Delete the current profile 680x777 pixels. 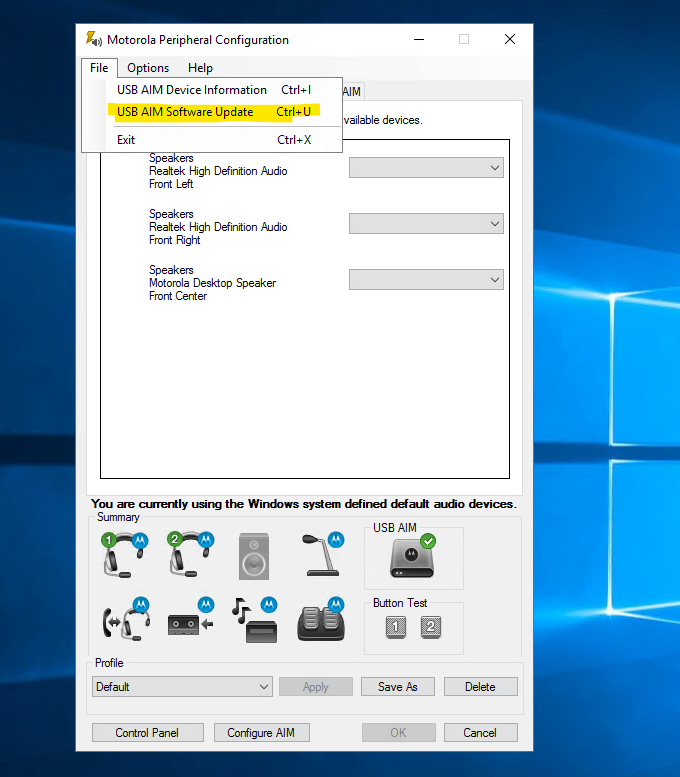click(x=480, y=687)
